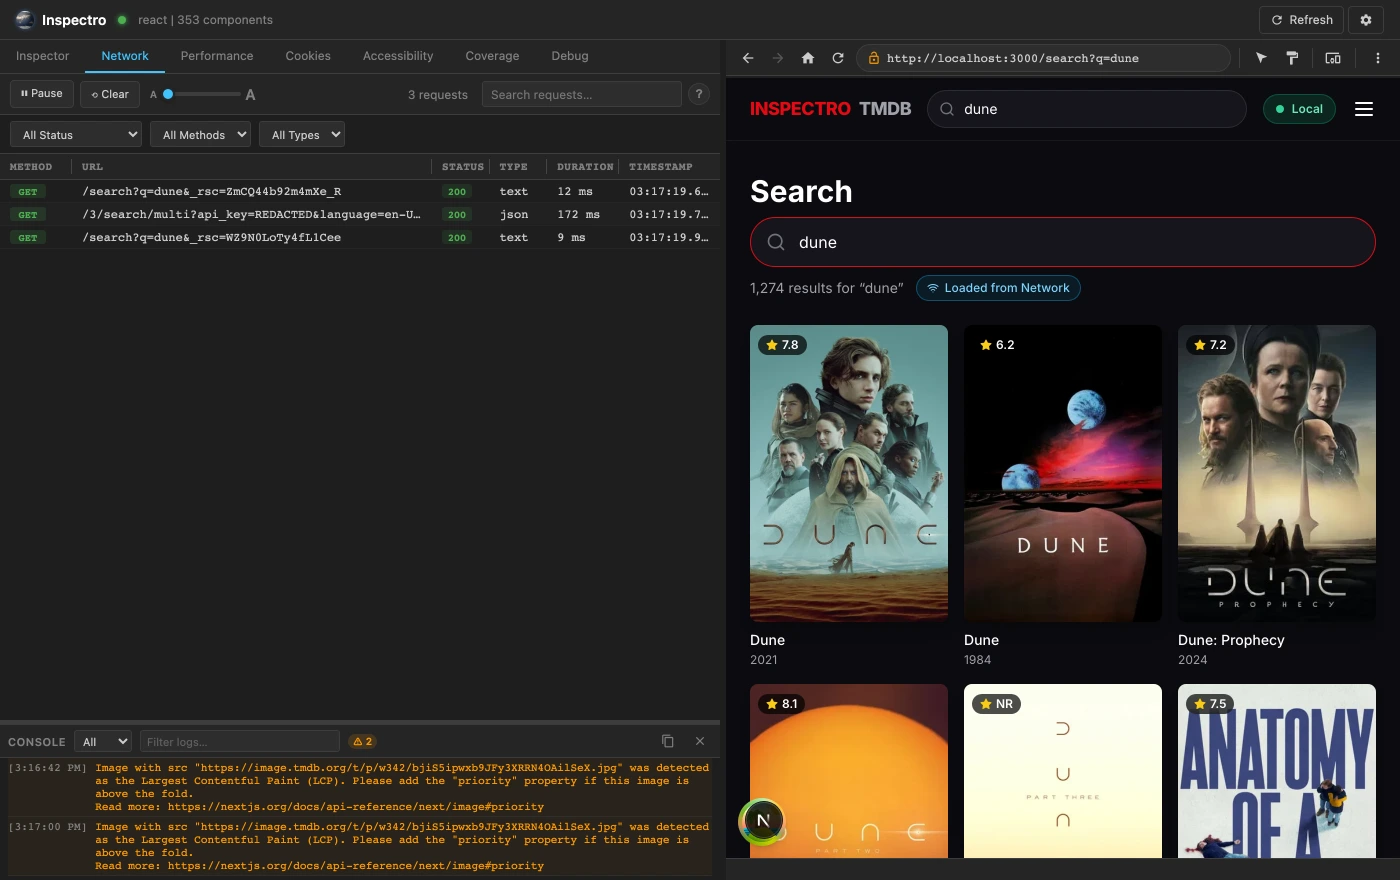Open the All Methods filter dropdown
The width and height of the screenshot is (1400, 880).
point(200,134)
